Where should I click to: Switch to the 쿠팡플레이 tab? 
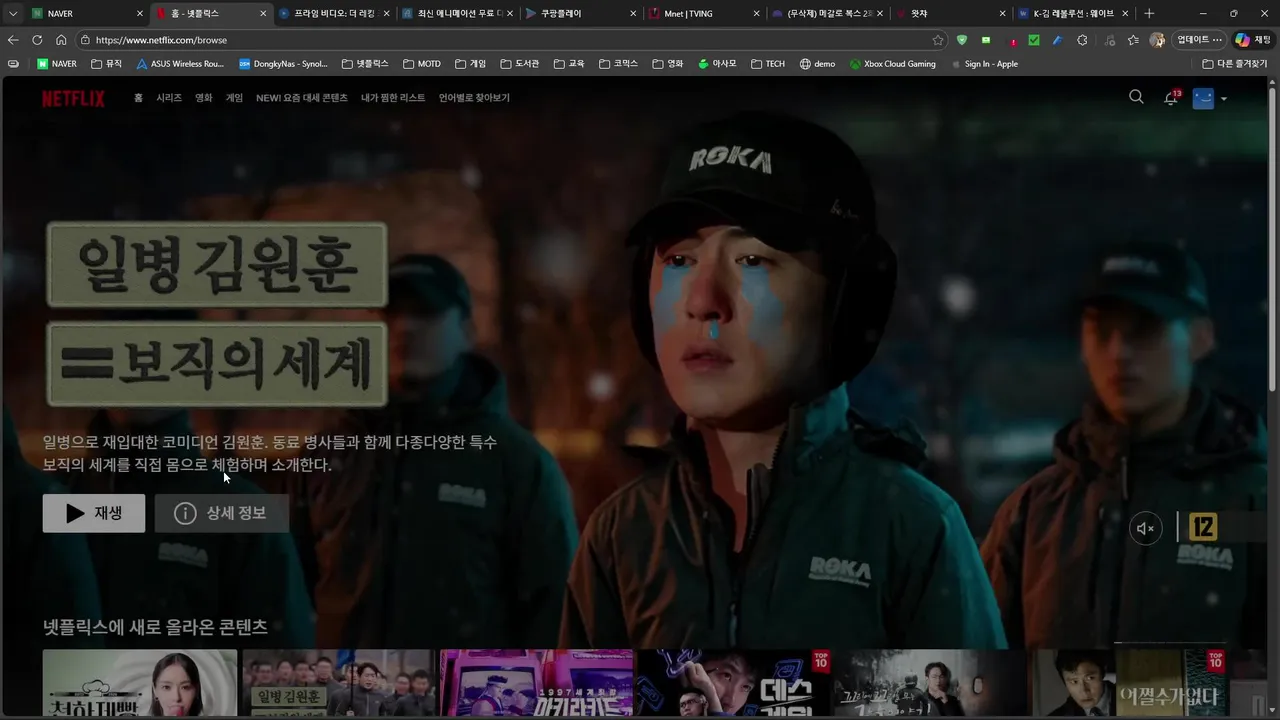pyautogui.click(x=580, y=14)
